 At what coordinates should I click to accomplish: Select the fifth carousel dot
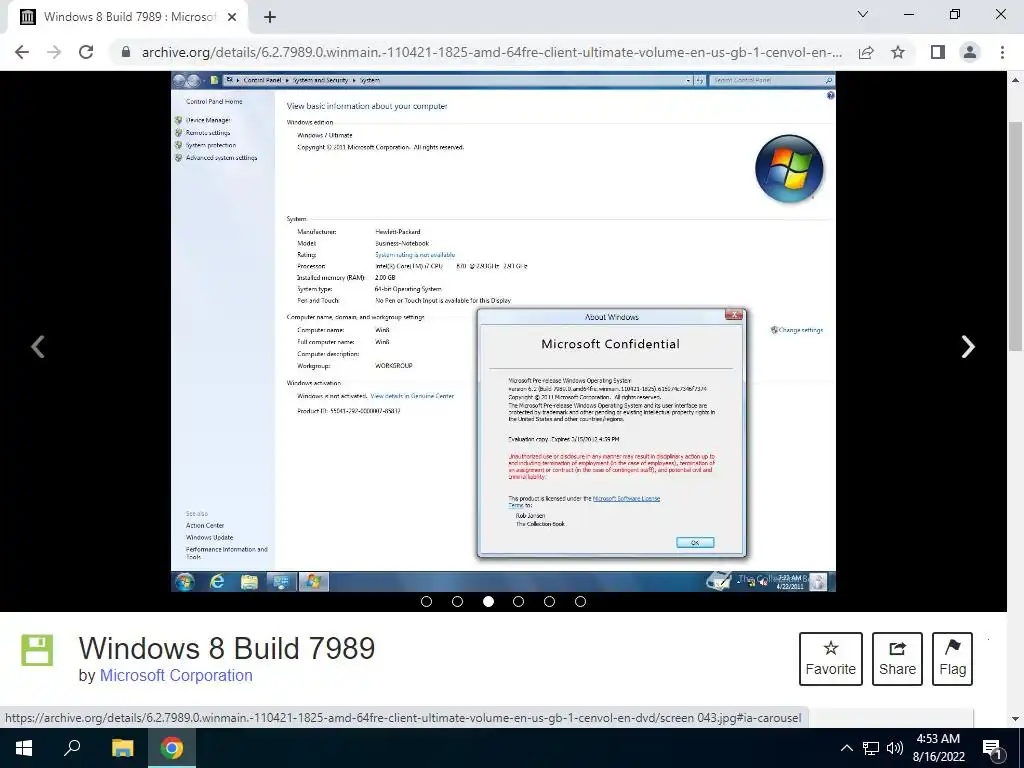click(x=549, y=601)
